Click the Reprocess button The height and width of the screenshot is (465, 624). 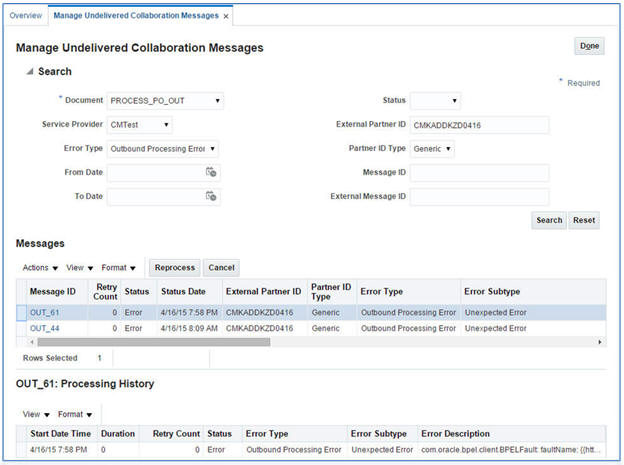click(174, 268)
